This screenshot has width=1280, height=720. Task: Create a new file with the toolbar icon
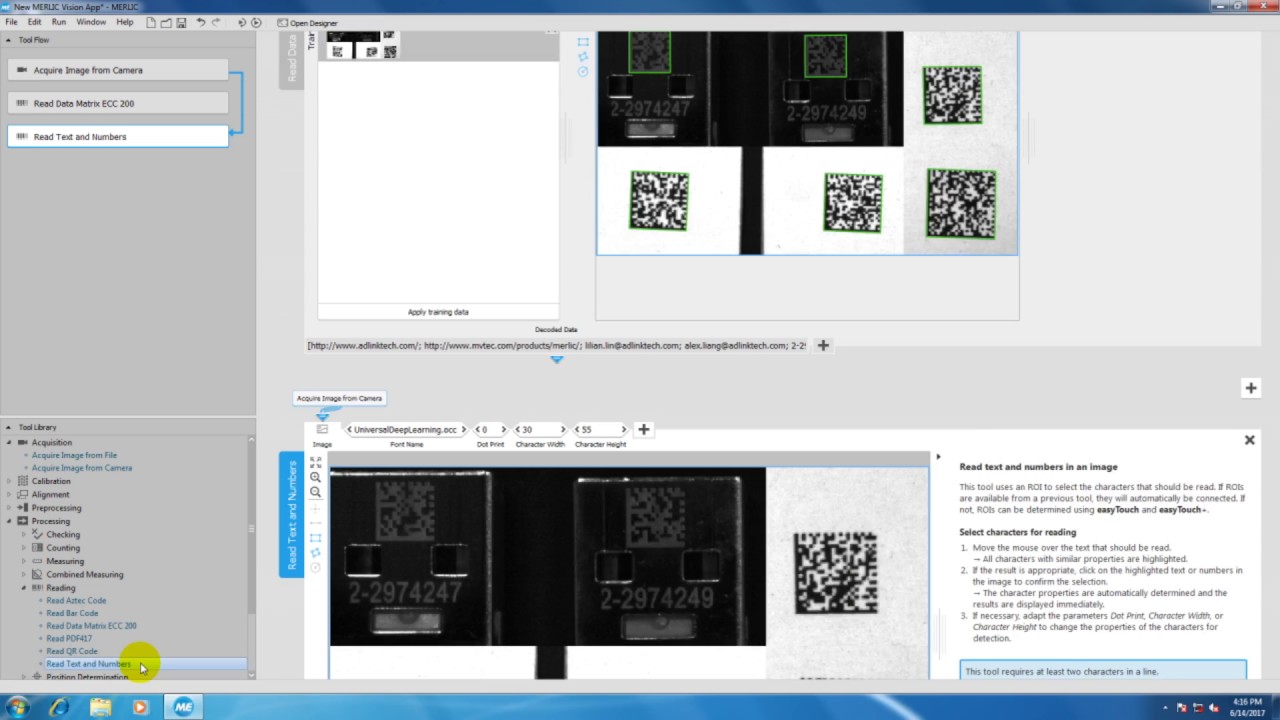[151, 22]
